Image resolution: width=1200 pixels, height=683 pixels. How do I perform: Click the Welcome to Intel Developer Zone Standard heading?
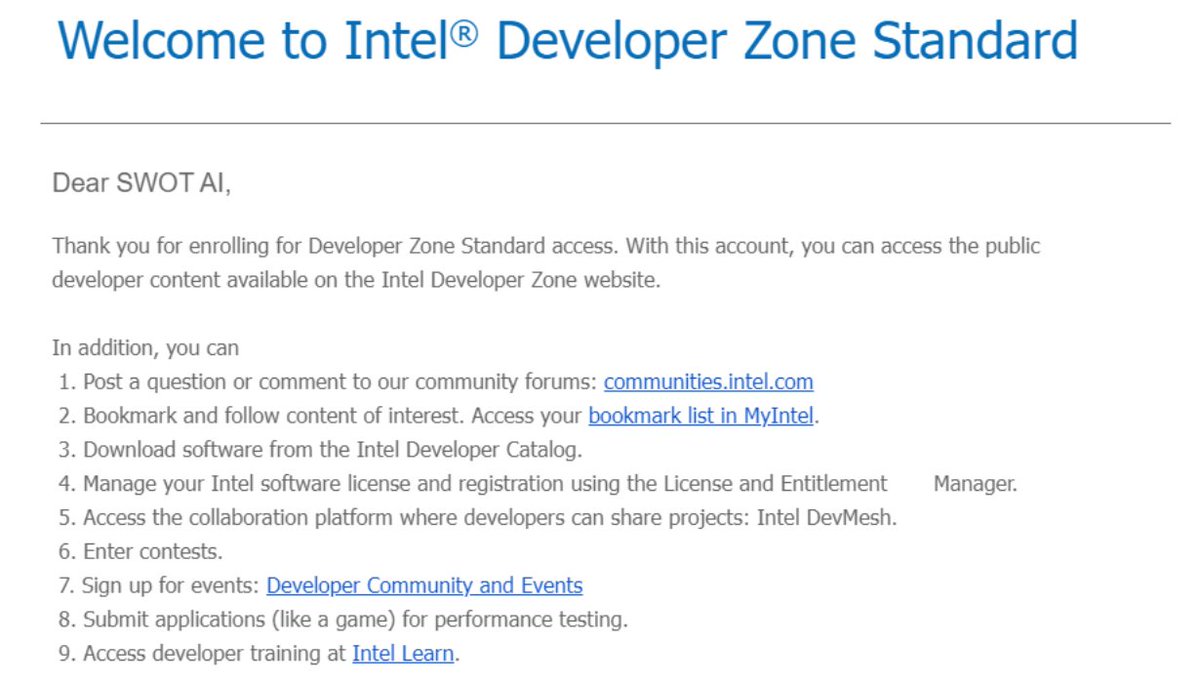pos(567,42)
